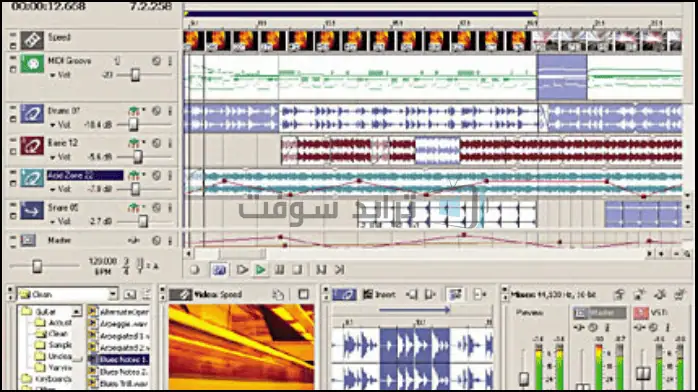Mute the Bass 12 track
698x392 pixels.
click(x=156, y=143)
